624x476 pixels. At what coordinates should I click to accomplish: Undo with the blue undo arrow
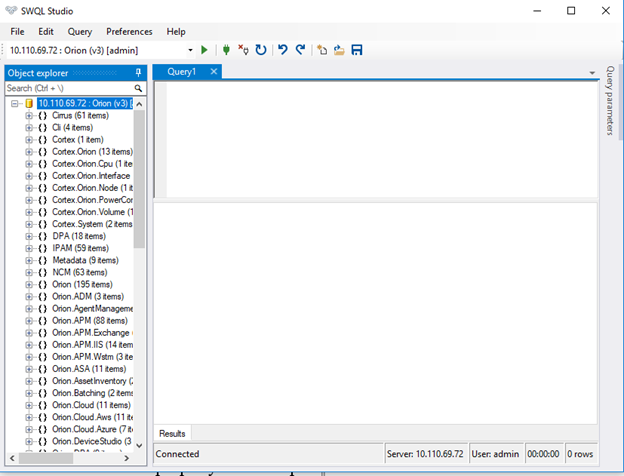pyautogui.click(x=283, y=50)
